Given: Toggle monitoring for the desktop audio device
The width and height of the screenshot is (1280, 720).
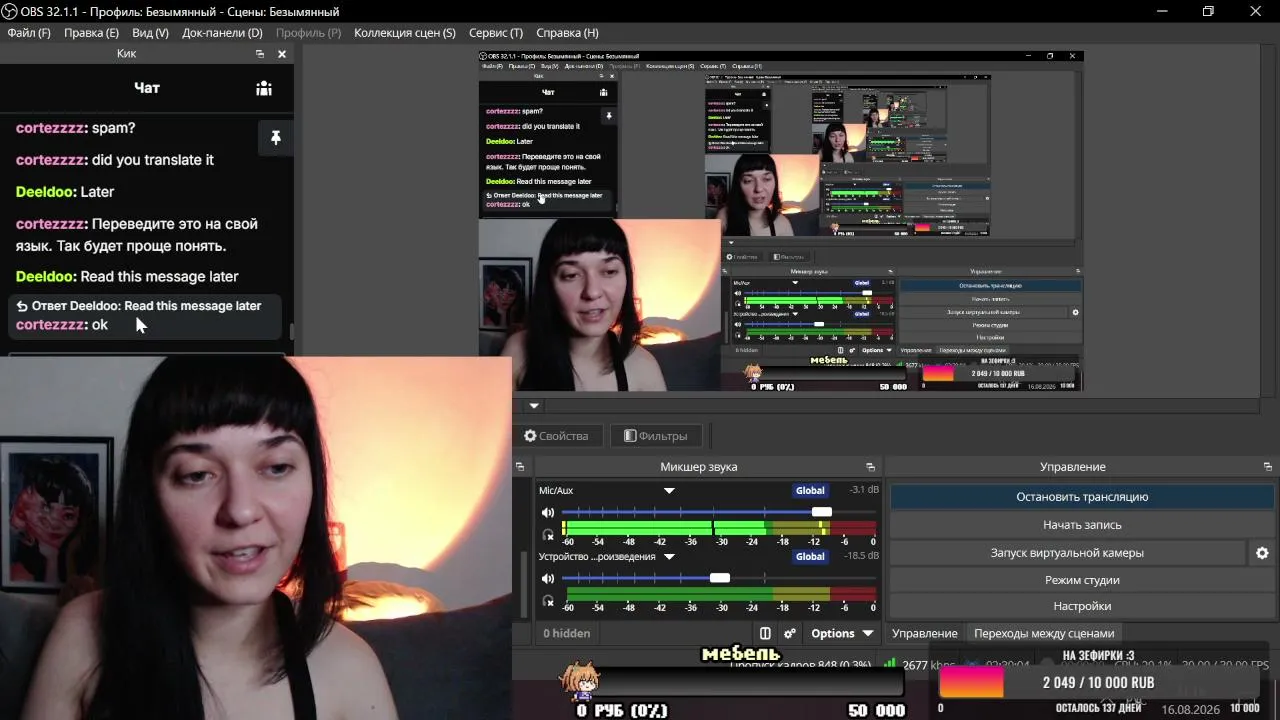Looking at the screenshot, I should [x=548, y=600].
